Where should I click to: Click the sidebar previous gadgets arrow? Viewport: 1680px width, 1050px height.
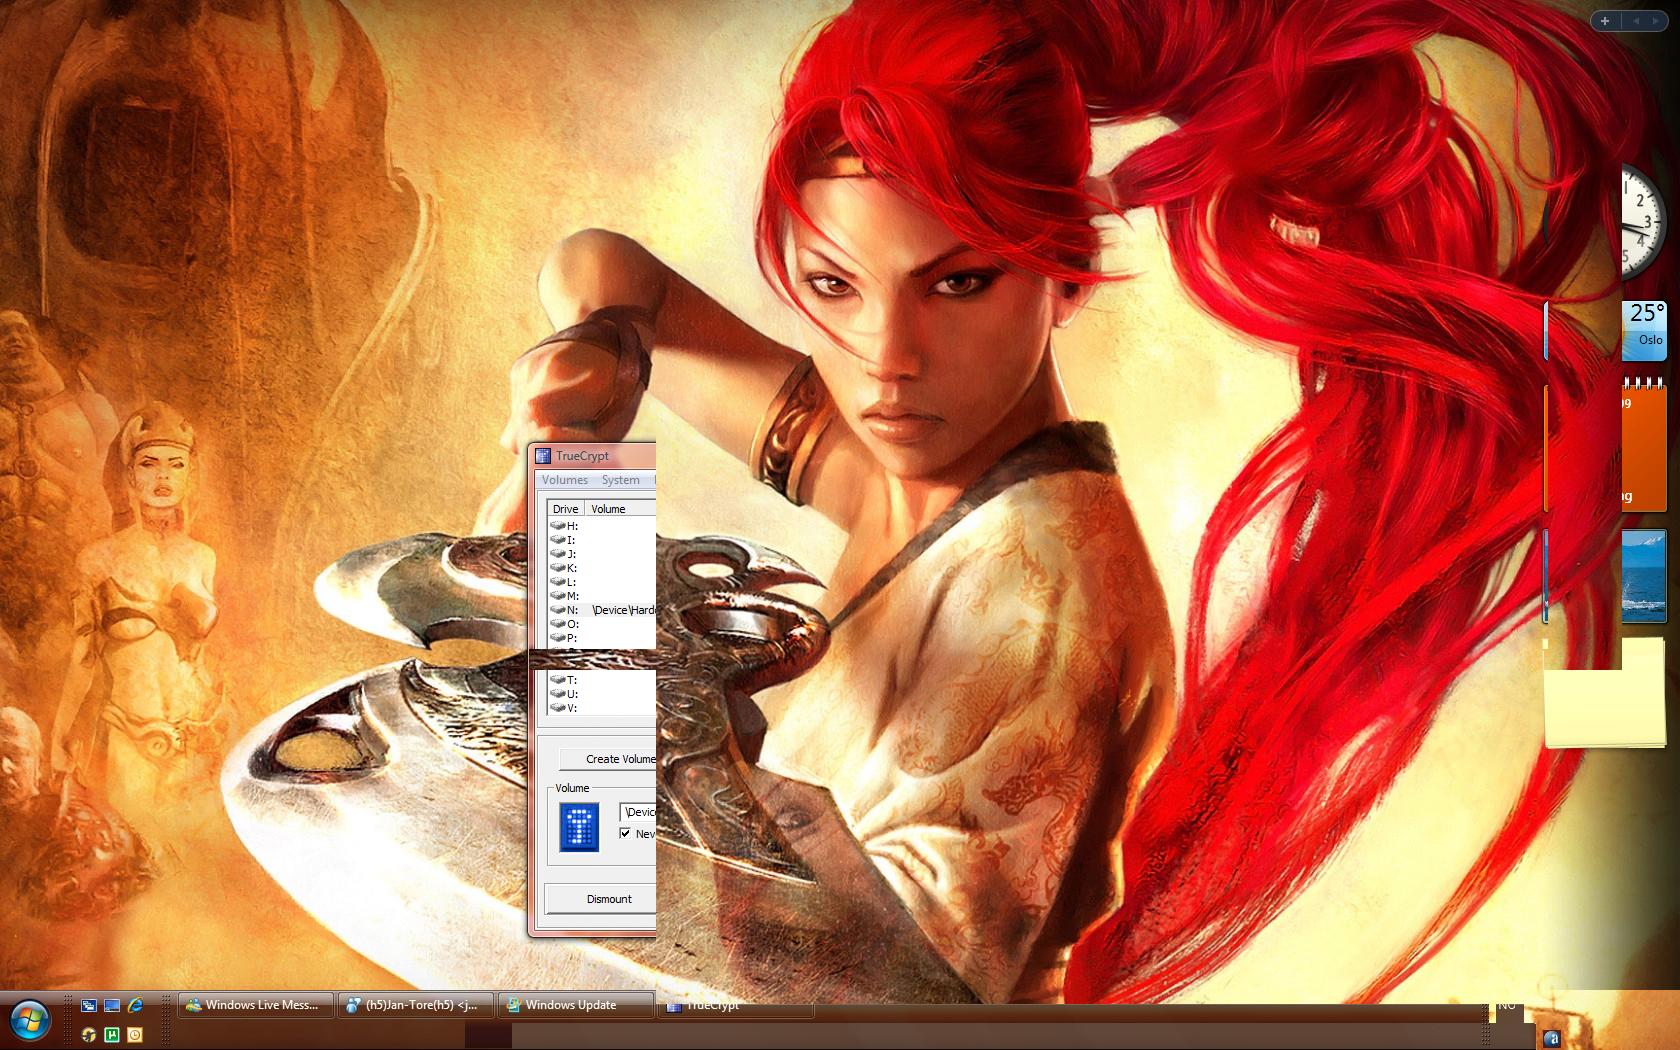pos(1637,20)
